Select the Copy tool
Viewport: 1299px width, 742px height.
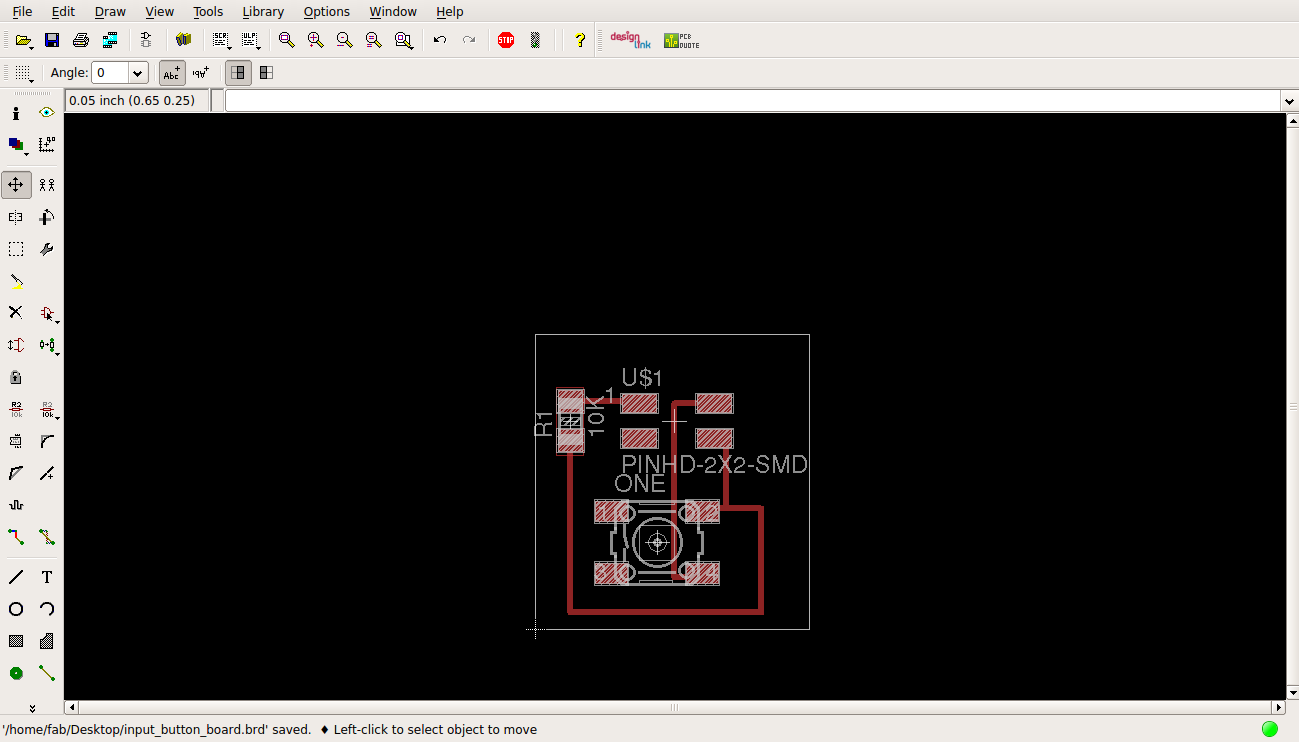click(x=47, y=185)
